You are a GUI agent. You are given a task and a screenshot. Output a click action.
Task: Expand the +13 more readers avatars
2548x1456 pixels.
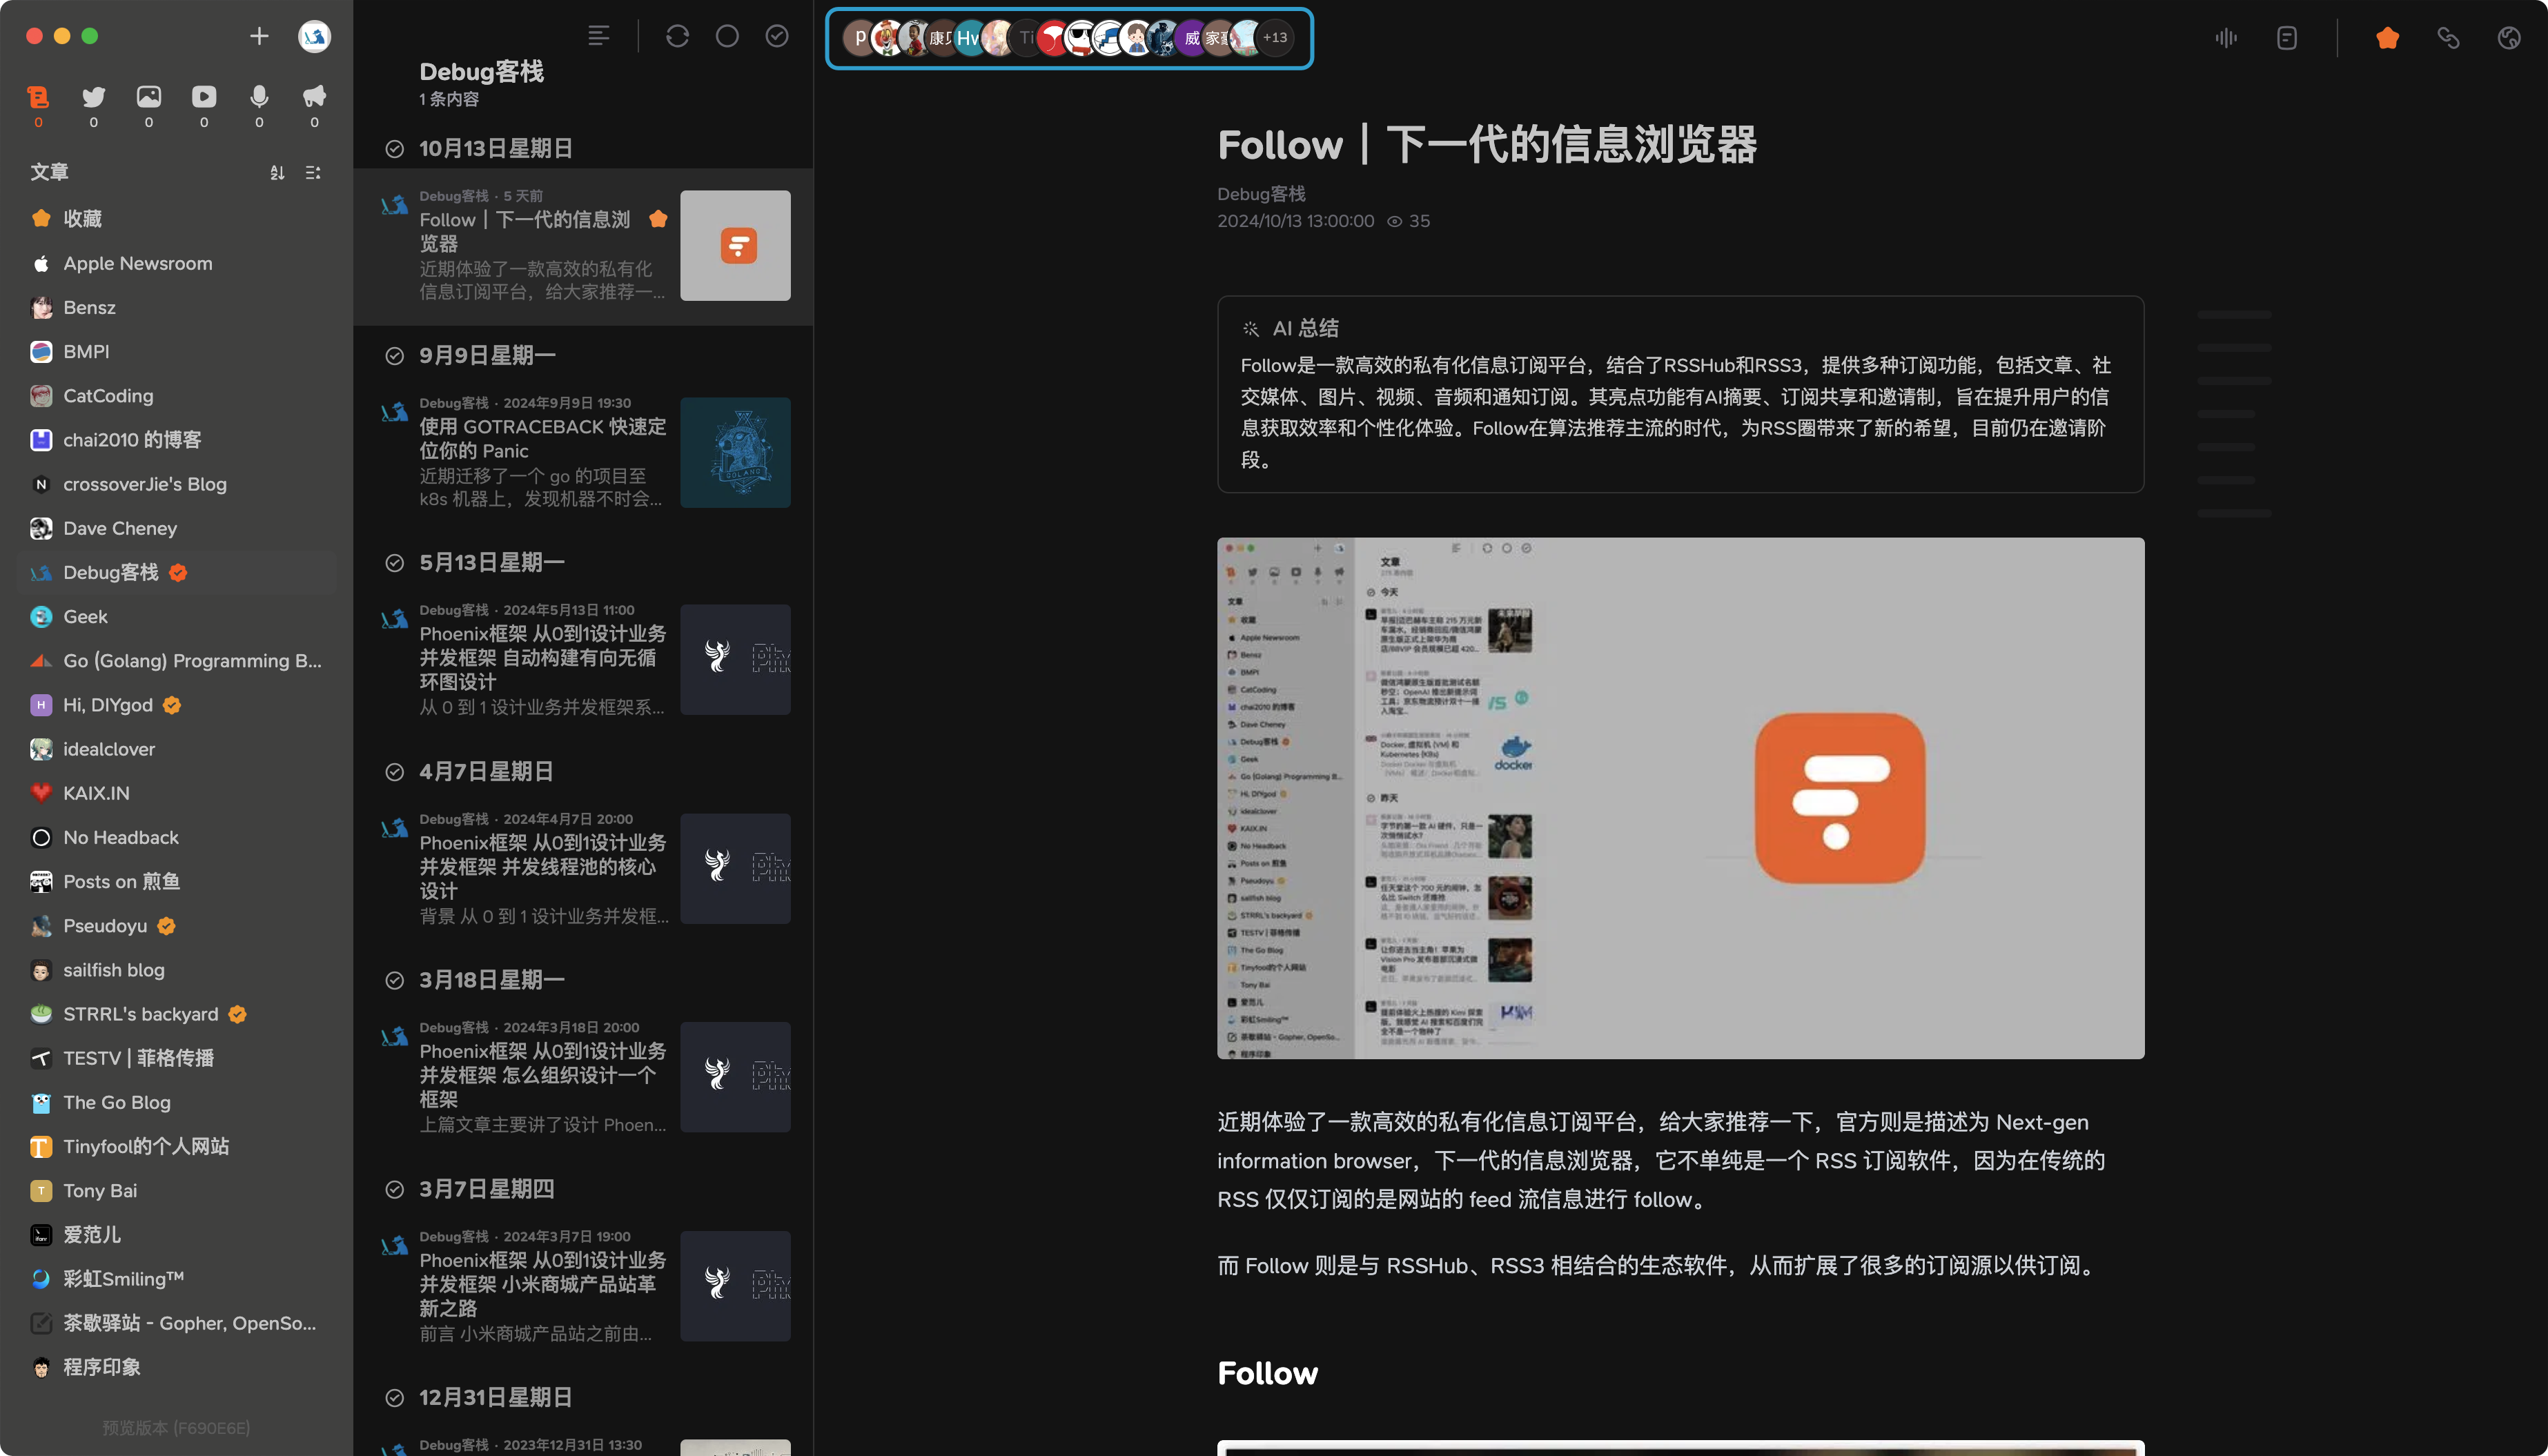pyautogui.click(x=1275, y=38)
